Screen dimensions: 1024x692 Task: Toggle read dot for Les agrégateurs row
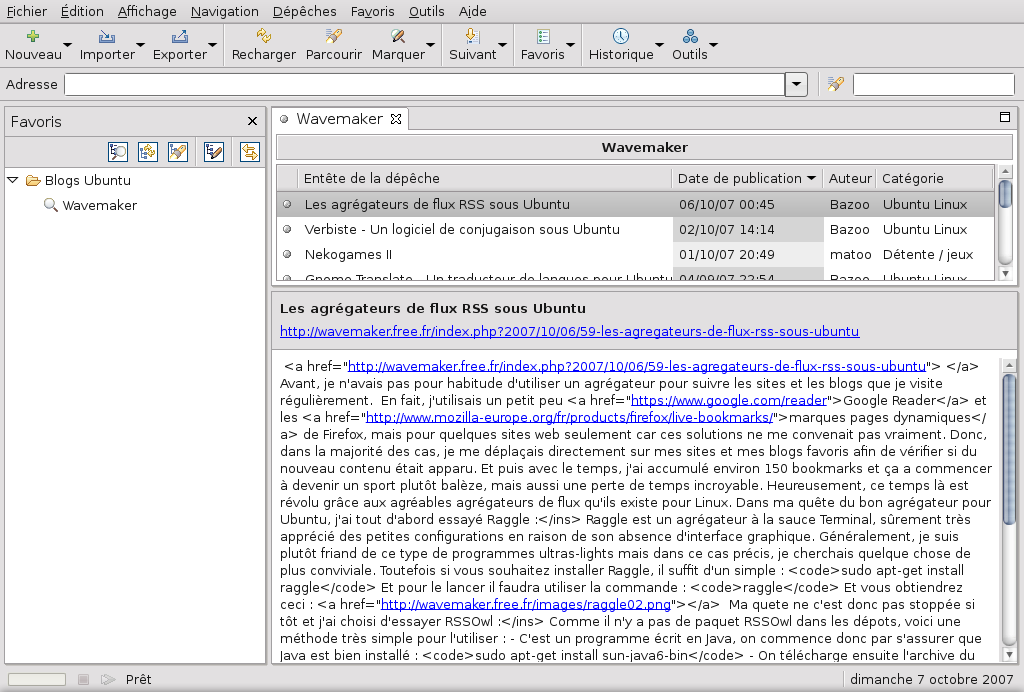click(287, 204)
